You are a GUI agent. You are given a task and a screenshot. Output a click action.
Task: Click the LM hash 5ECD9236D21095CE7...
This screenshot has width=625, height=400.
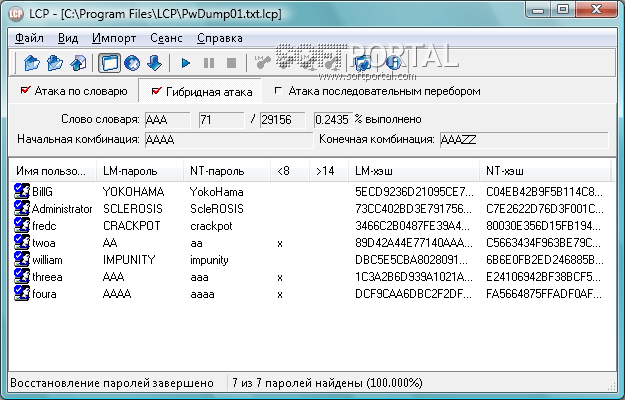[415, 192]
